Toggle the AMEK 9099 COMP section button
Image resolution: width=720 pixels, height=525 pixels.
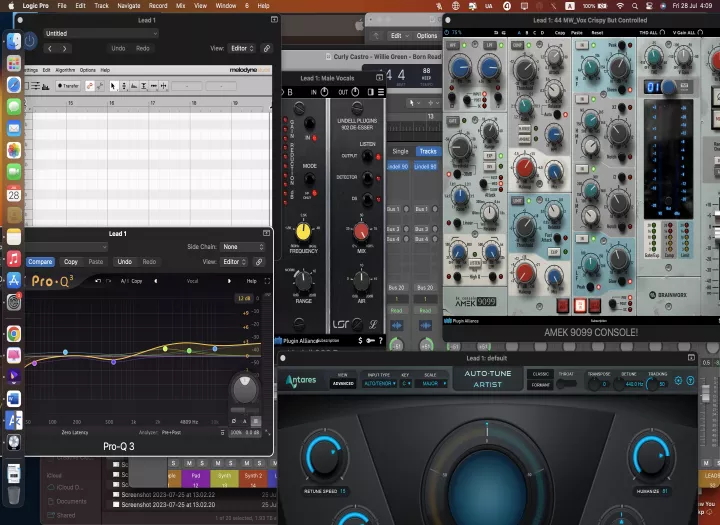[x=518, y=45]
